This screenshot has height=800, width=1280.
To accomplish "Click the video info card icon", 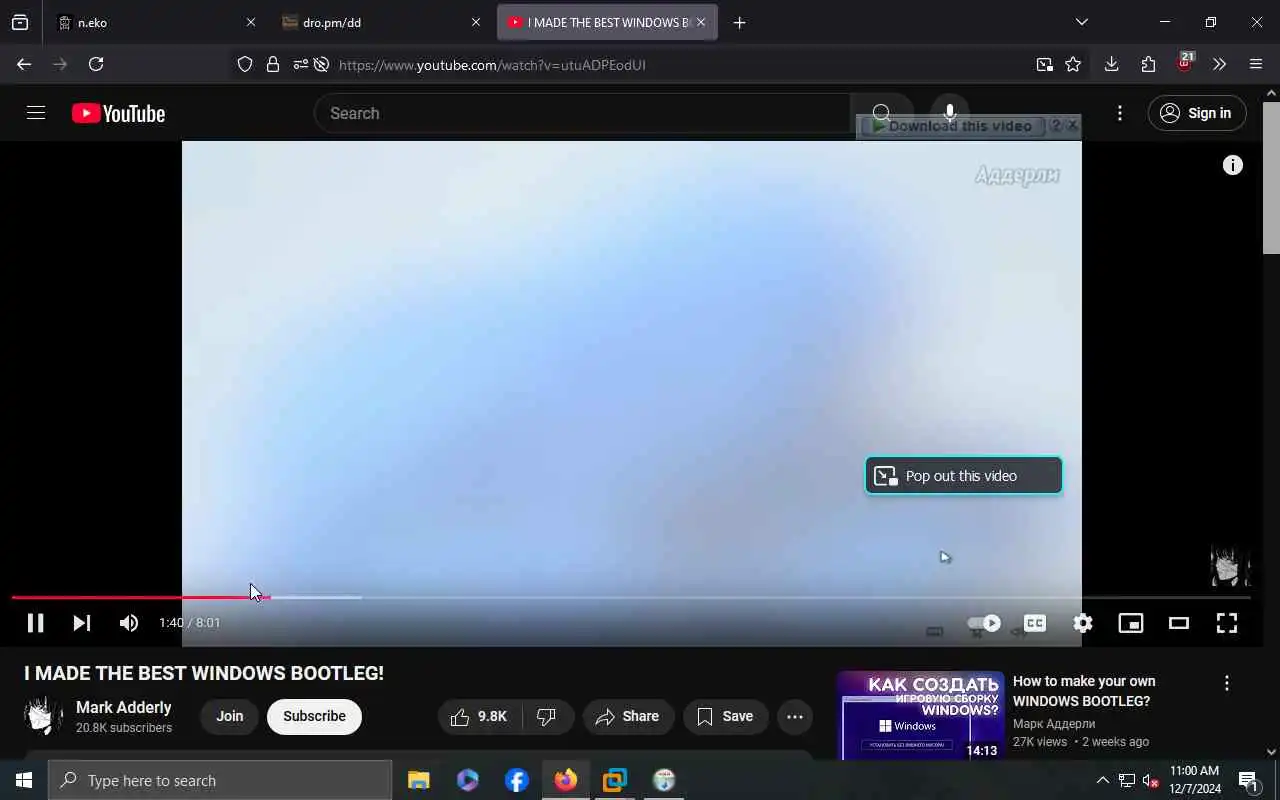I will coord(1233,165).
